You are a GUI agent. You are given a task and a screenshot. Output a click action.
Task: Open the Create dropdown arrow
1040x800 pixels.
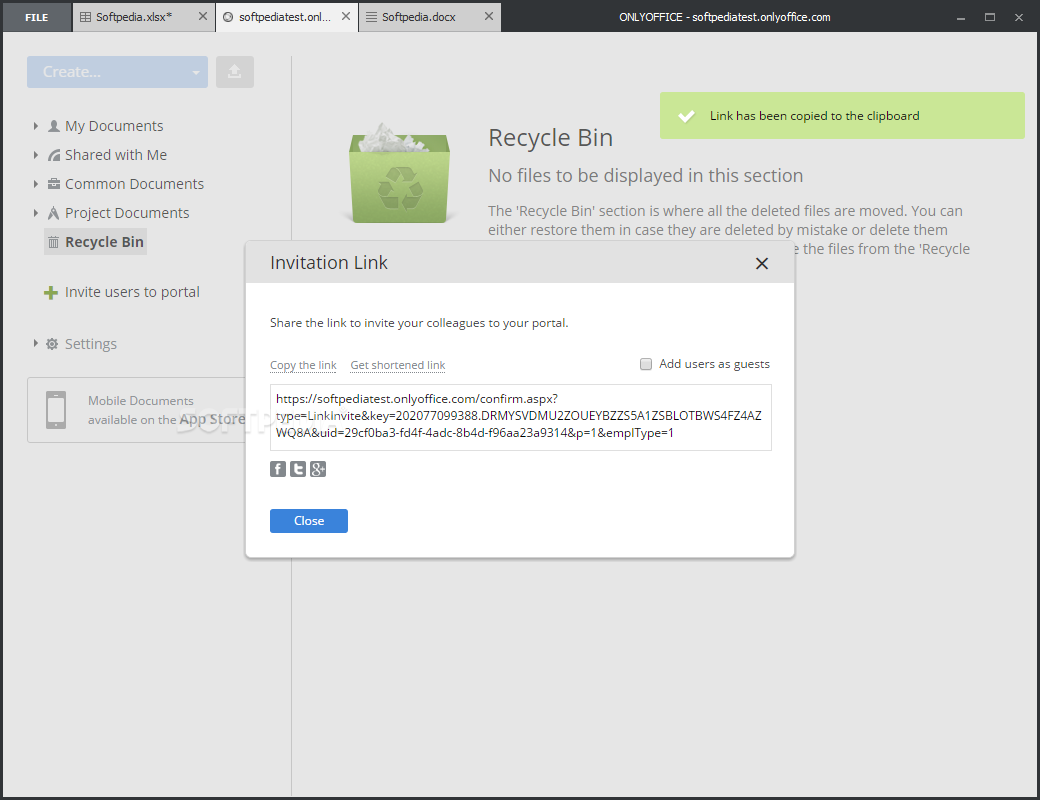196,72
